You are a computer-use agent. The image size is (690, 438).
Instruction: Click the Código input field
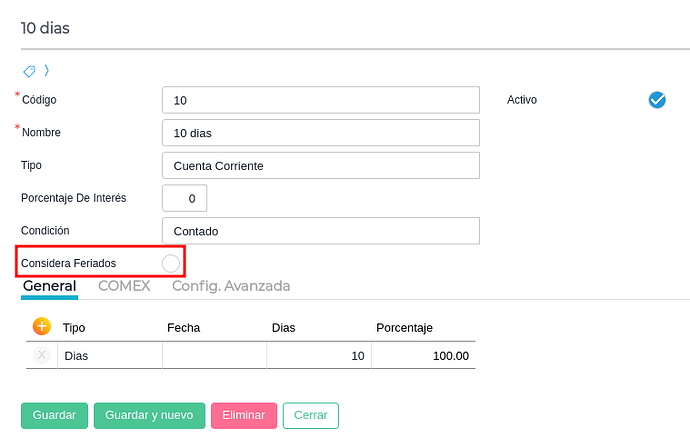tap(320, 101)
